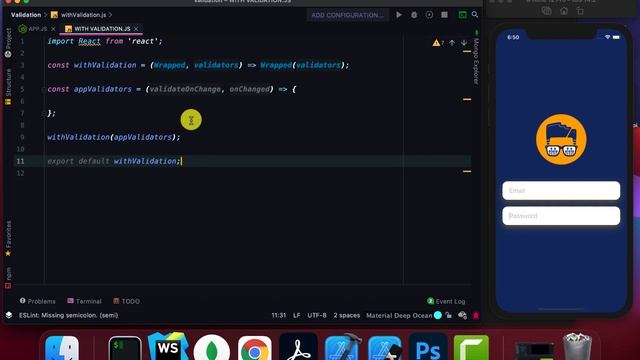Image resolution: width=640 pixels, height=360 pixels.
Task: Open the inspections profile icon in status bar
Action: 462,315
